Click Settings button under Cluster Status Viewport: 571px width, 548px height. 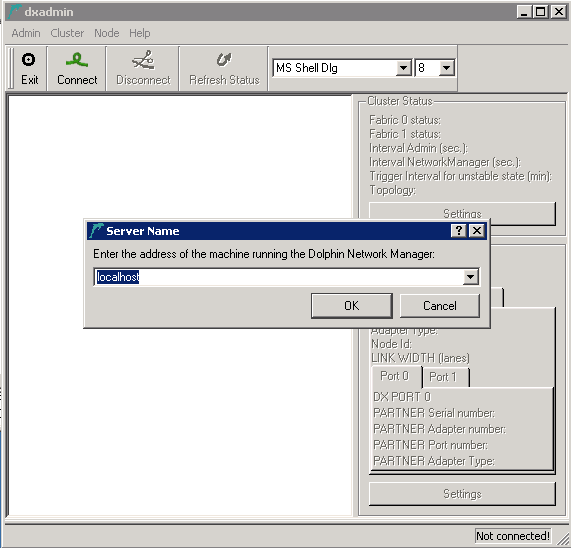click(462, 213)
